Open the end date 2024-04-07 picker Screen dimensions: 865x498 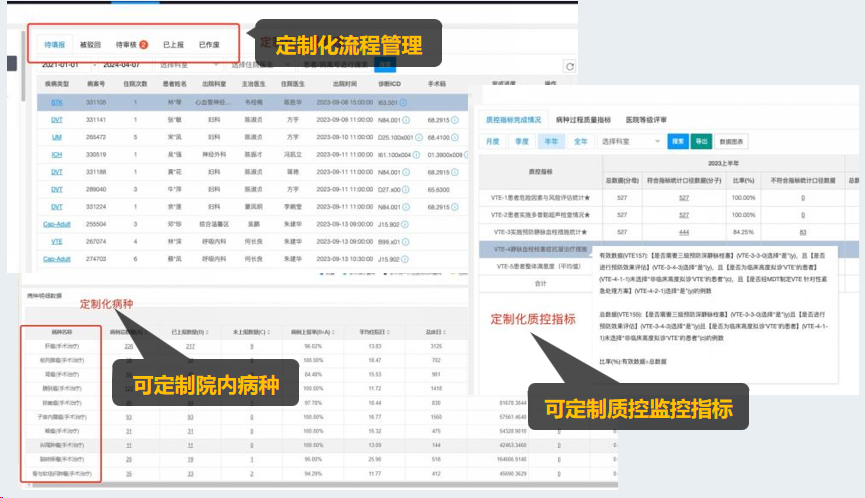click(122, 65)
